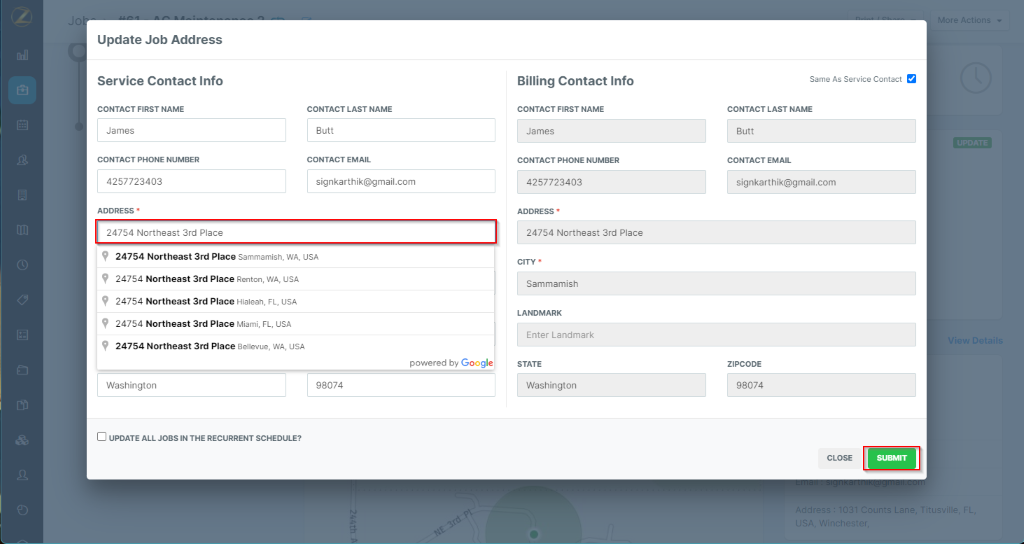Click the price tag icon in sidebar

[22, 300]
